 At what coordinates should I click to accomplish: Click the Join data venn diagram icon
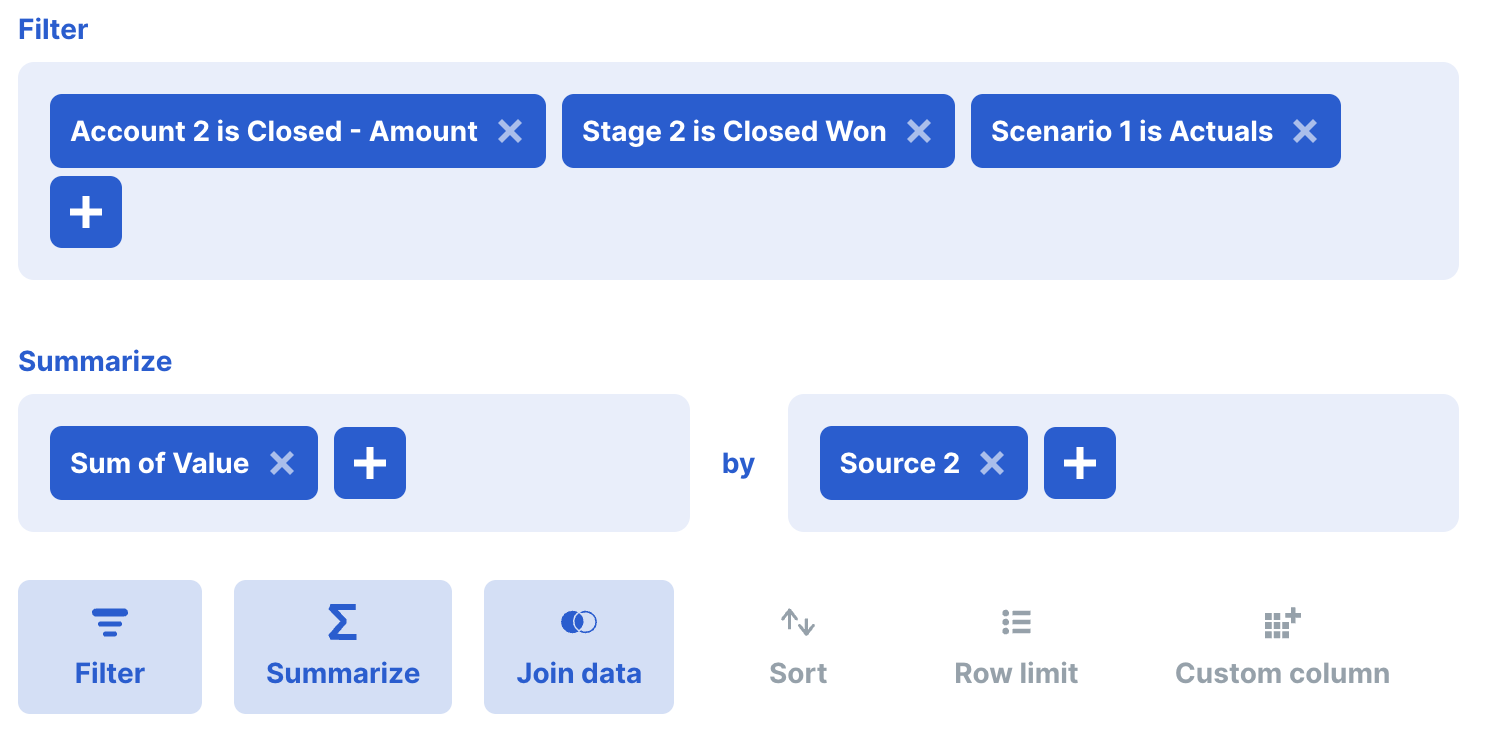pyautogui.click(x=578, y=620)
